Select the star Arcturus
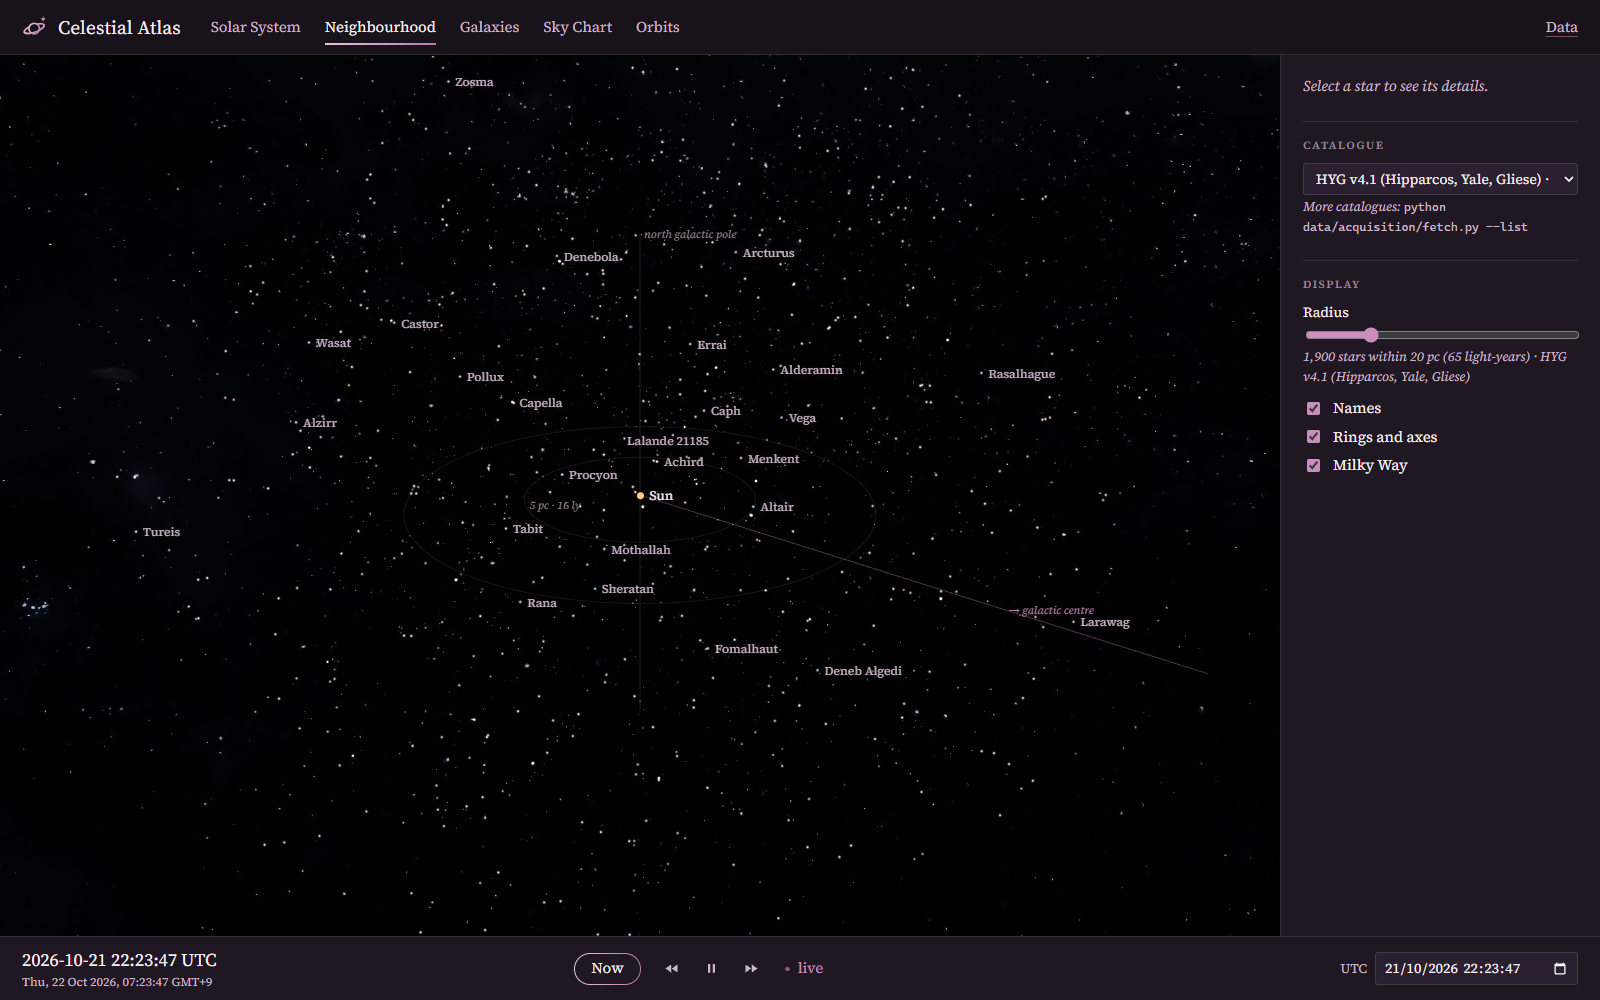Screen dimensions: 1600x1000 click(x=768, y=253)
